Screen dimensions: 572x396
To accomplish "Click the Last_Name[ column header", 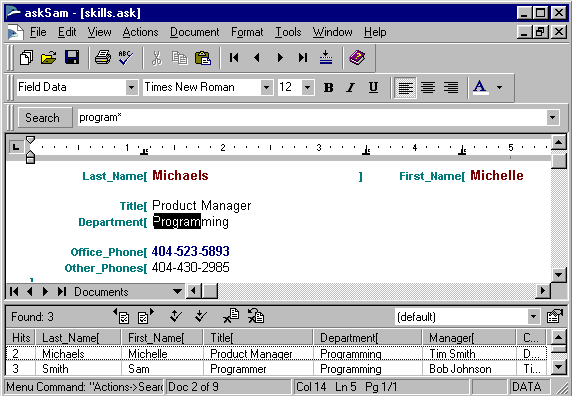I will coord(78,338).
